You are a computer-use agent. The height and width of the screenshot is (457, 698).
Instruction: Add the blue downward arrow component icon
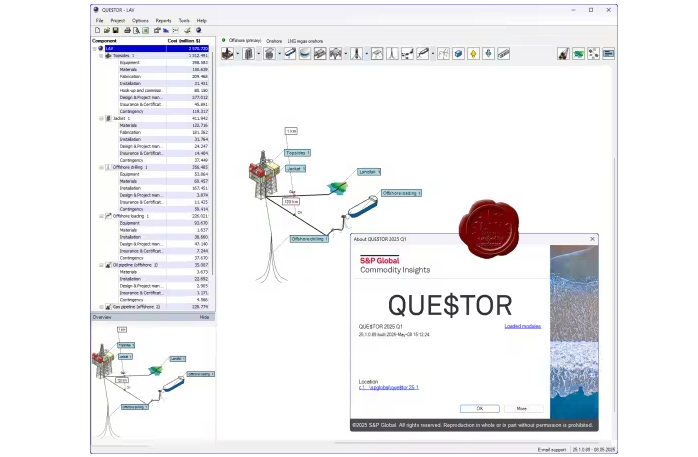click(488, 54)
